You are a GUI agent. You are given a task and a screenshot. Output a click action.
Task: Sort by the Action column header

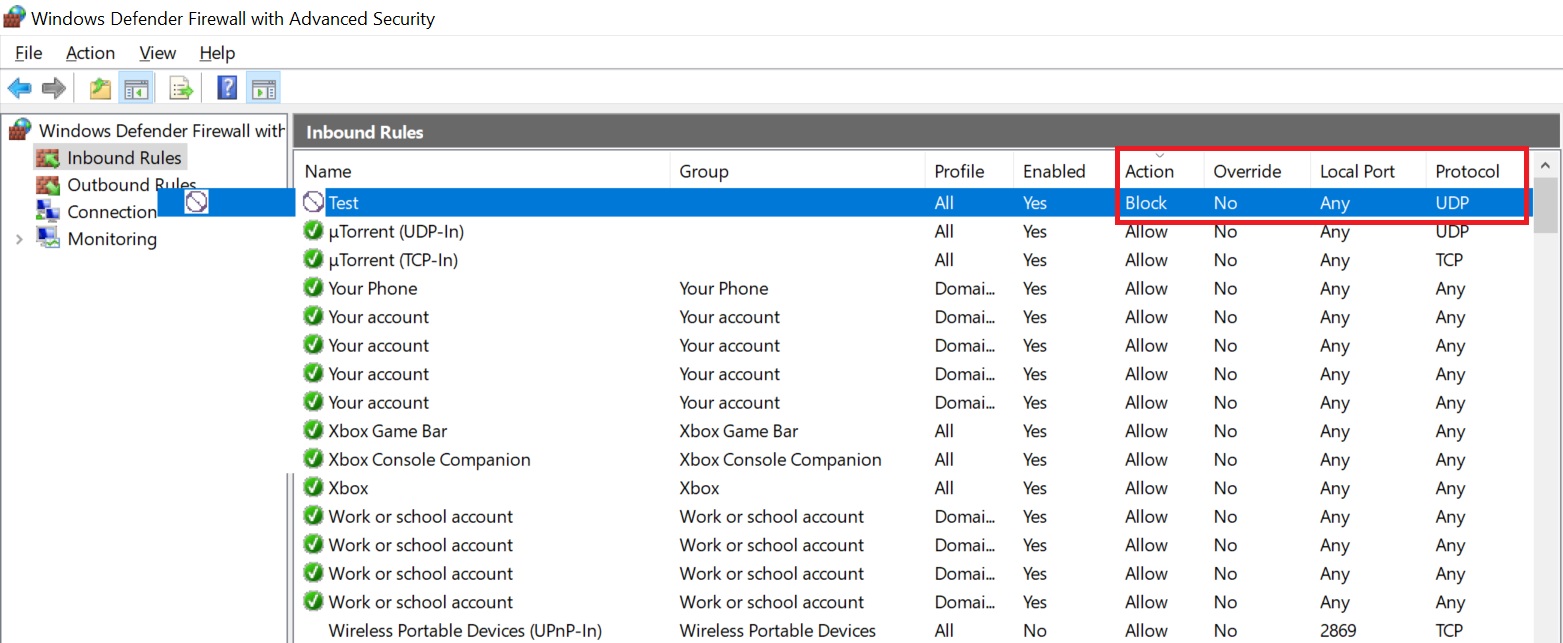1149,172
